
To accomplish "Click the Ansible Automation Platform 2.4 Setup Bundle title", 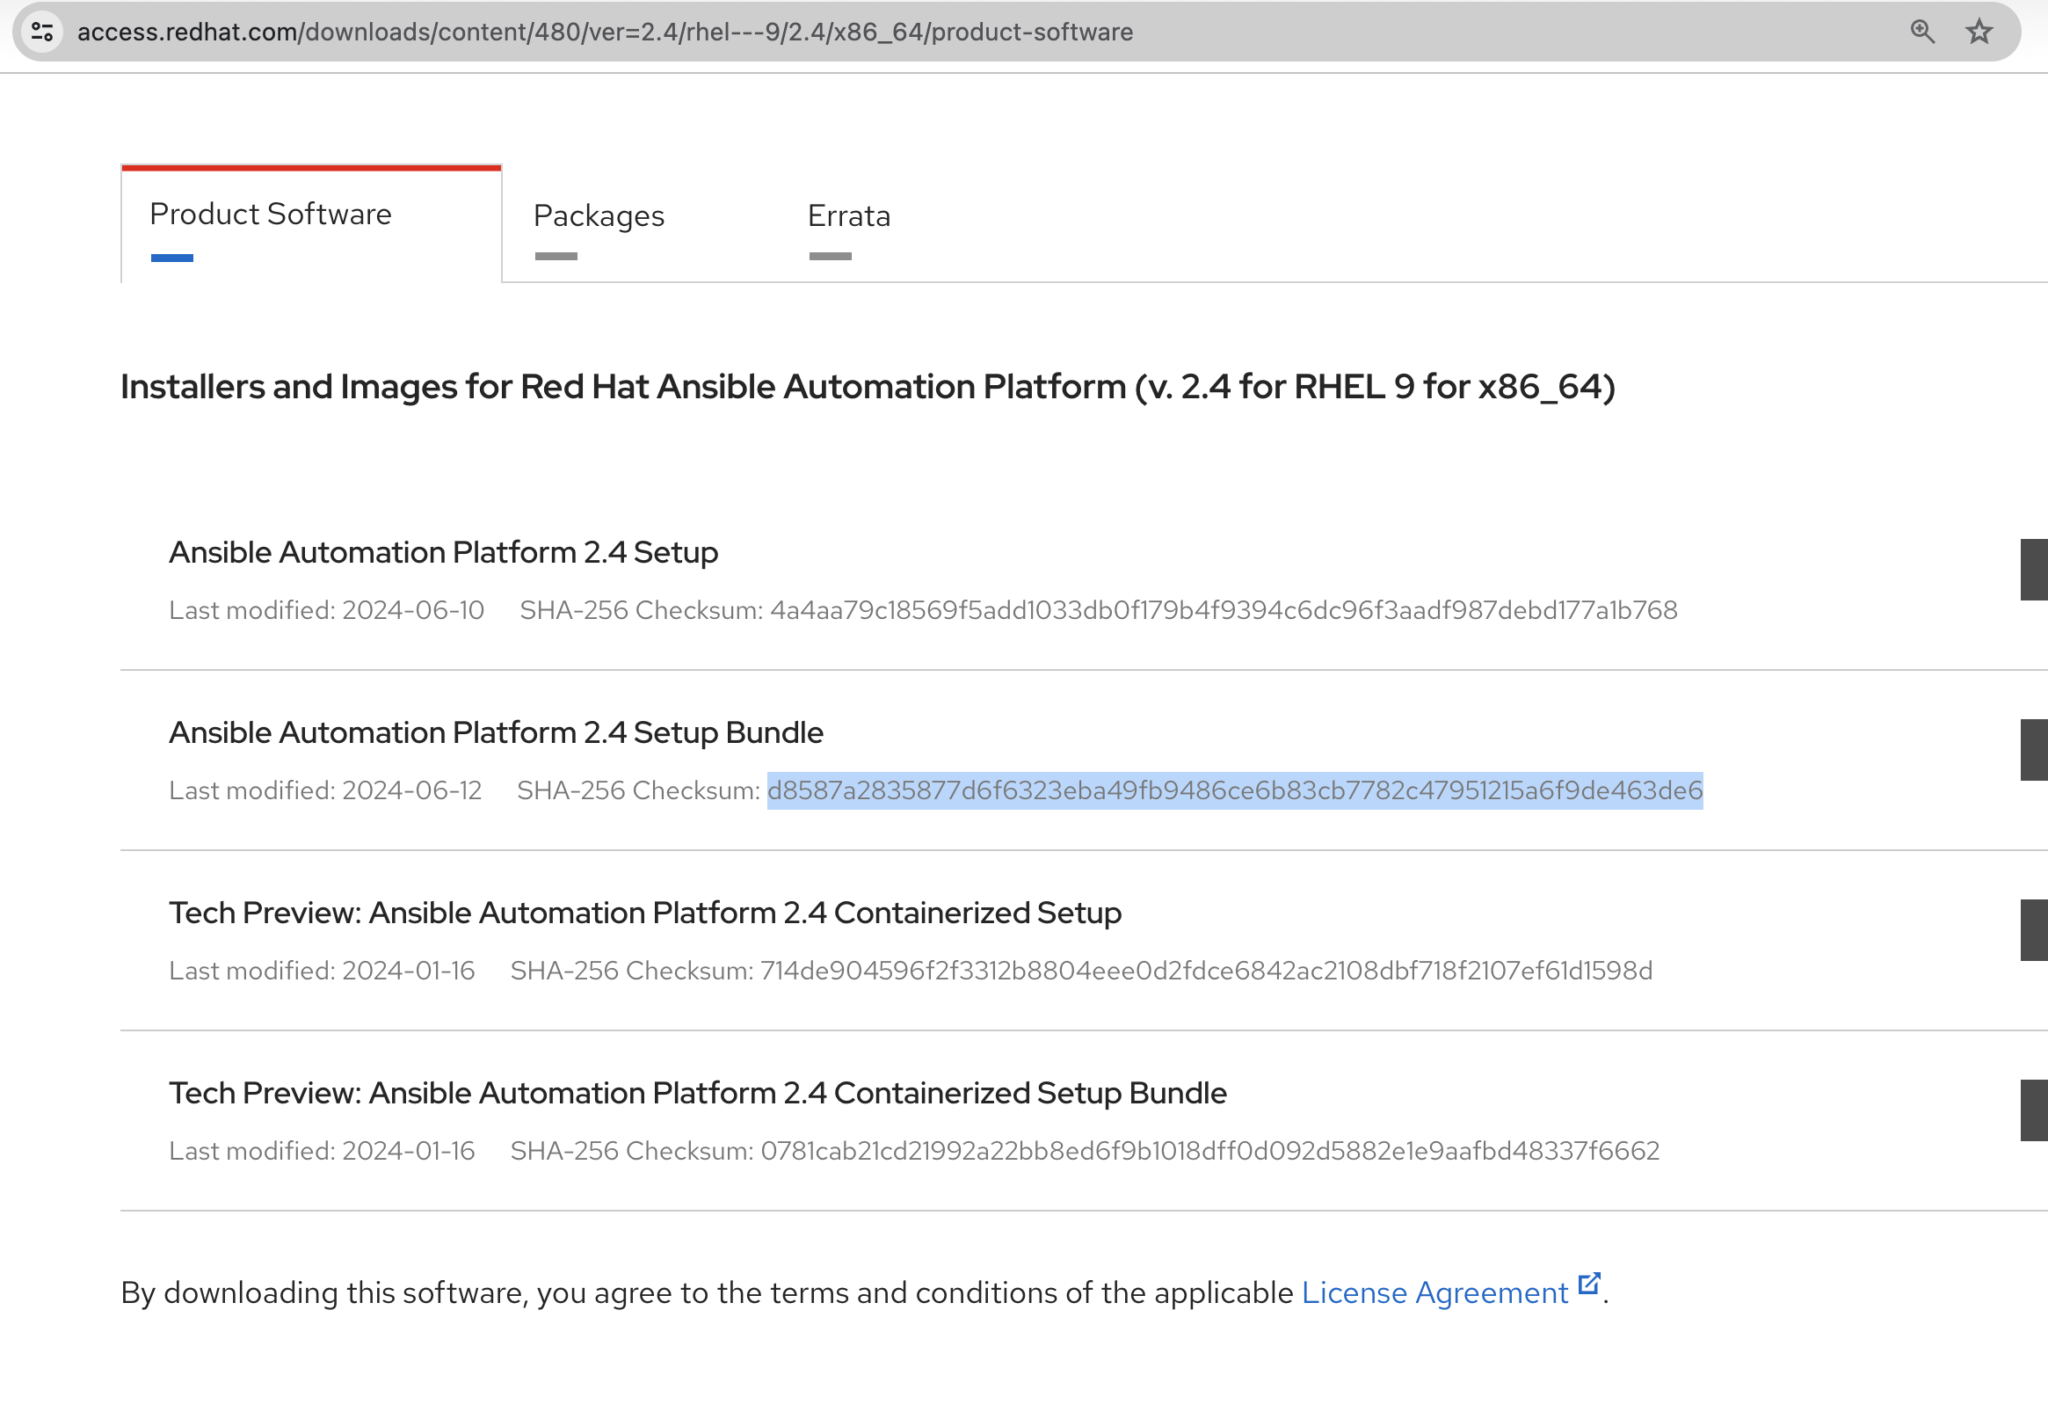I will pyautogui.click(x=495, y=731).
